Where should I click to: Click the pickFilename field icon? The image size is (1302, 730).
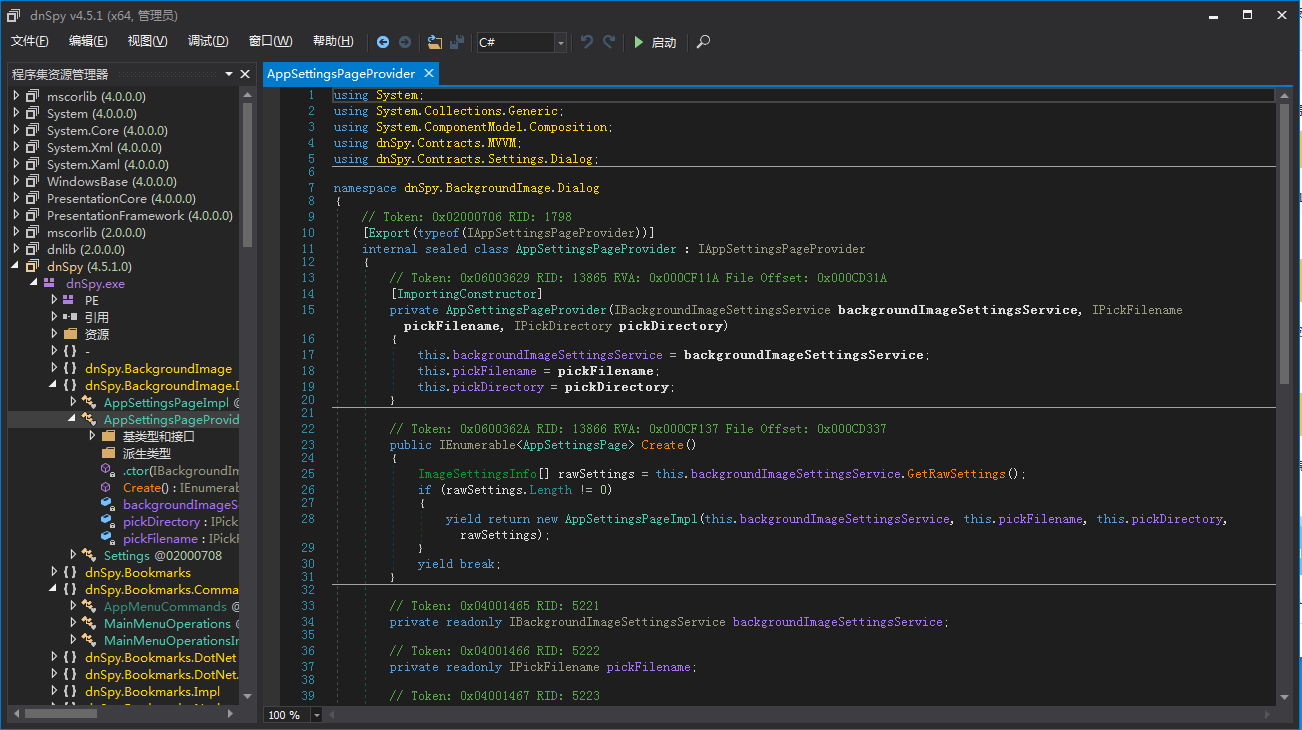107,538
